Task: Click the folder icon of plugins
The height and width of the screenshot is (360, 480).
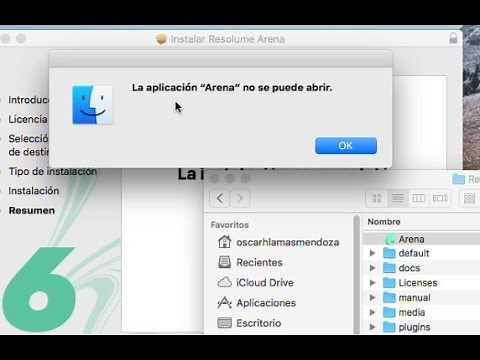Action: click(389, 327)
